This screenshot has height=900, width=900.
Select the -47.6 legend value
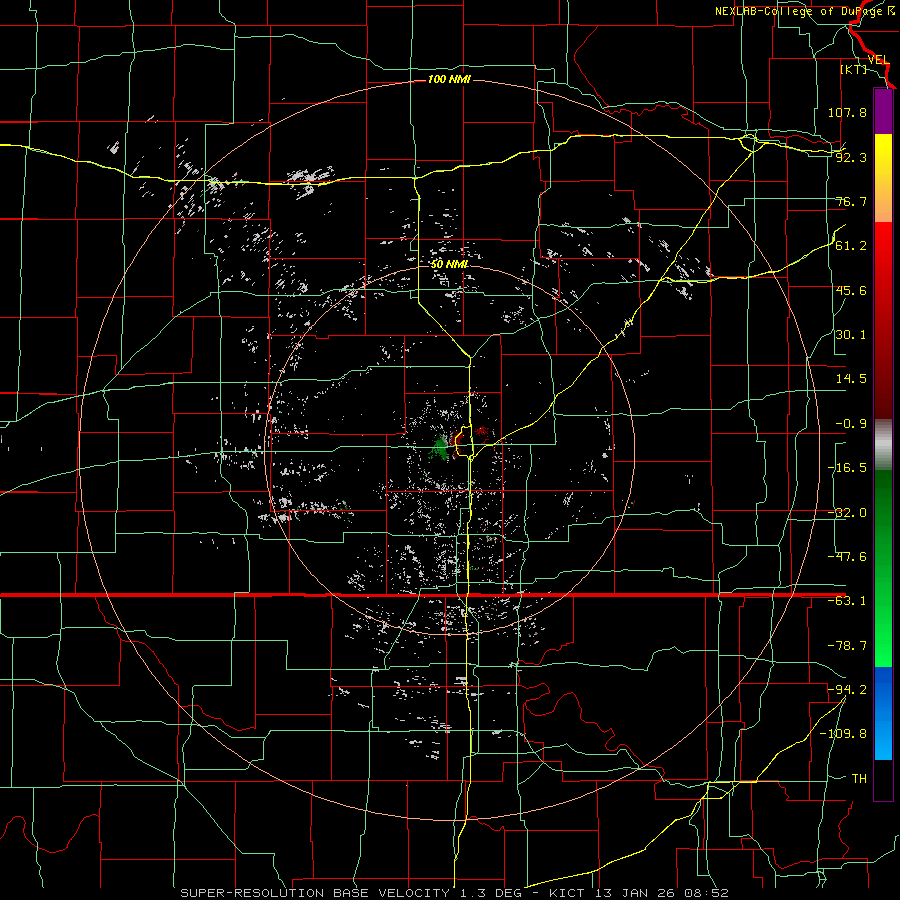click(x=847, y=557)
